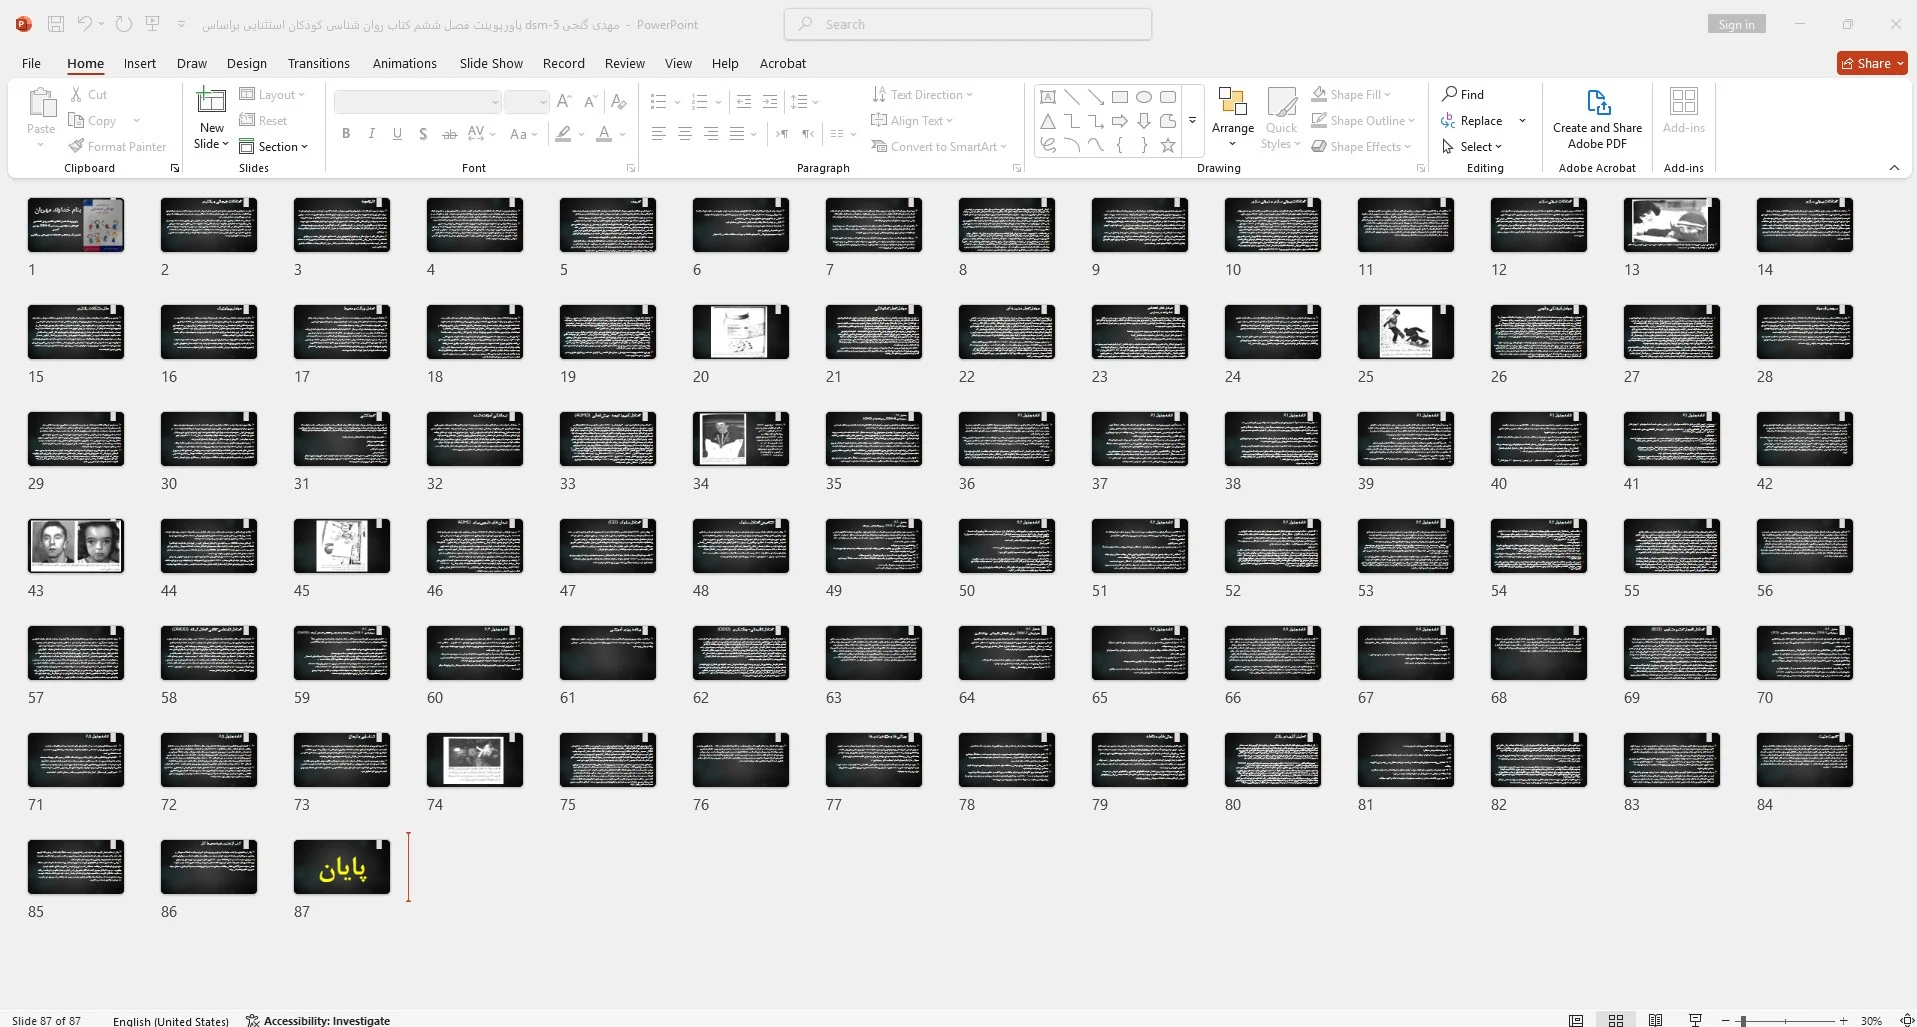Click the font color button with red underline
The image size is (1917, 1027).
tap(604, 134)
